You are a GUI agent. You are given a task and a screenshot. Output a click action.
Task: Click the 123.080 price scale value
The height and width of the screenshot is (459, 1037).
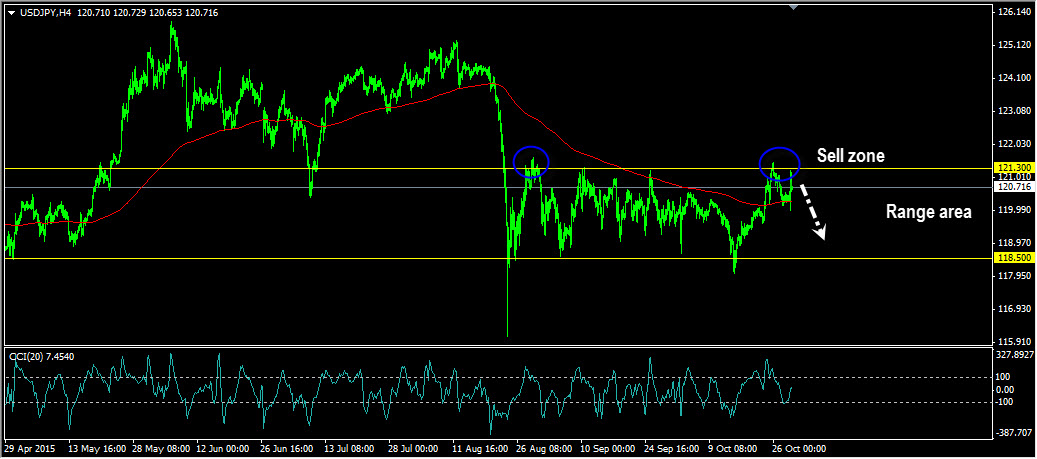[x=1015, y=110]
